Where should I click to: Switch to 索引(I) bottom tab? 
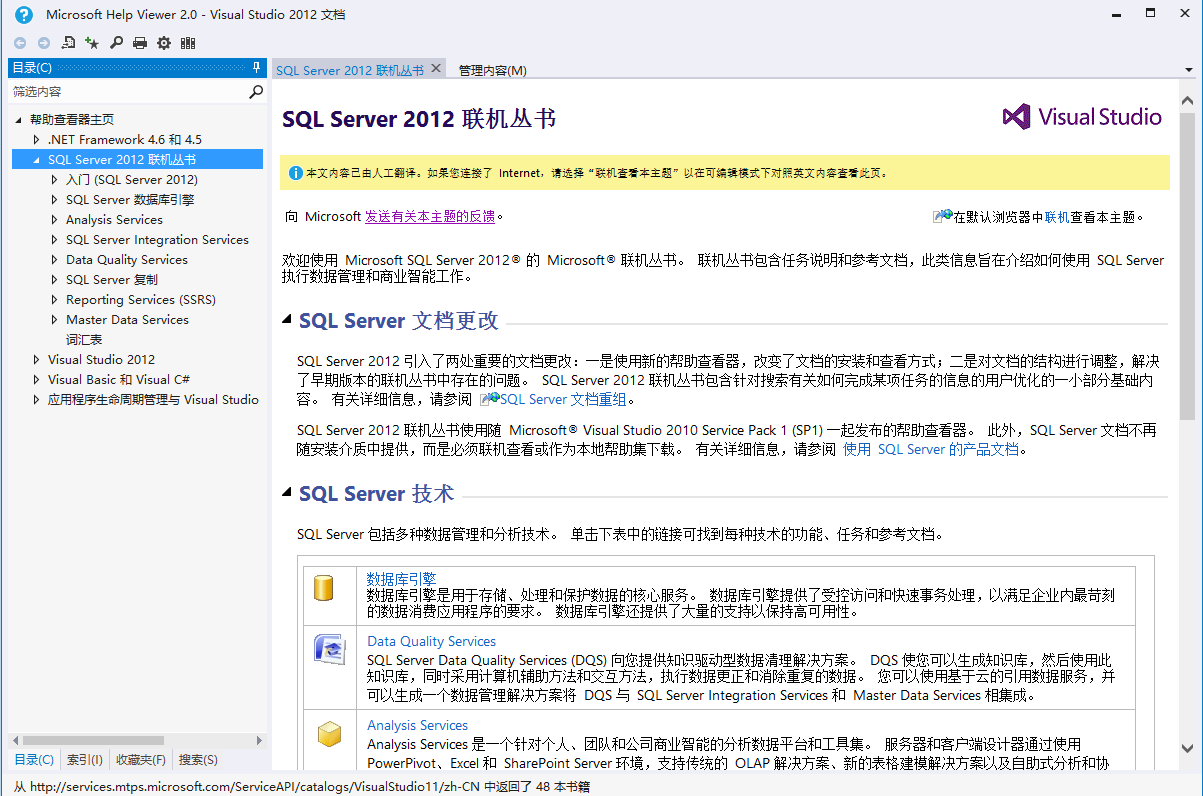tap(84, 760)
